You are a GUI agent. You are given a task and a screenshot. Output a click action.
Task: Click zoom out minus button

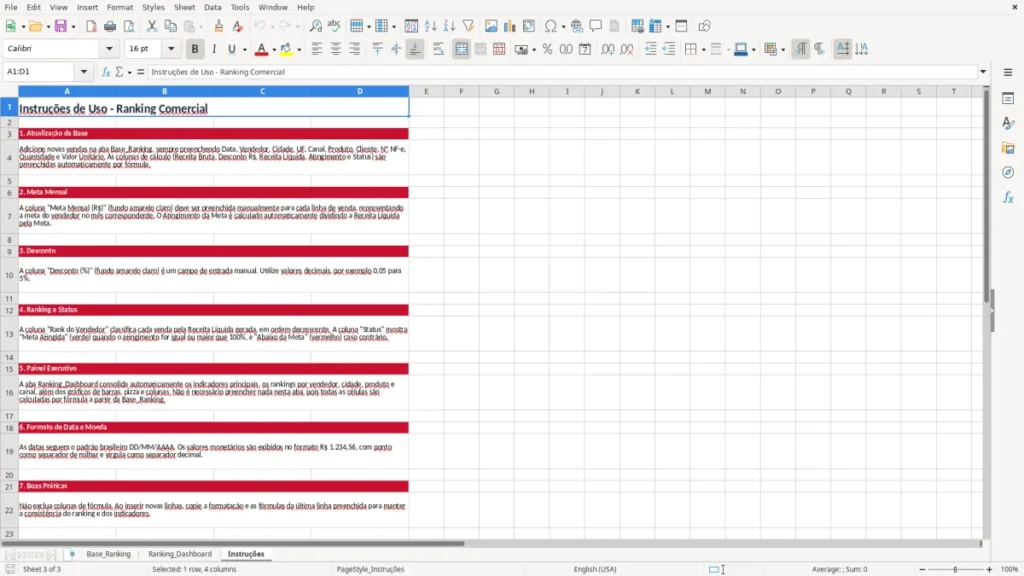(x=922, y=569)
